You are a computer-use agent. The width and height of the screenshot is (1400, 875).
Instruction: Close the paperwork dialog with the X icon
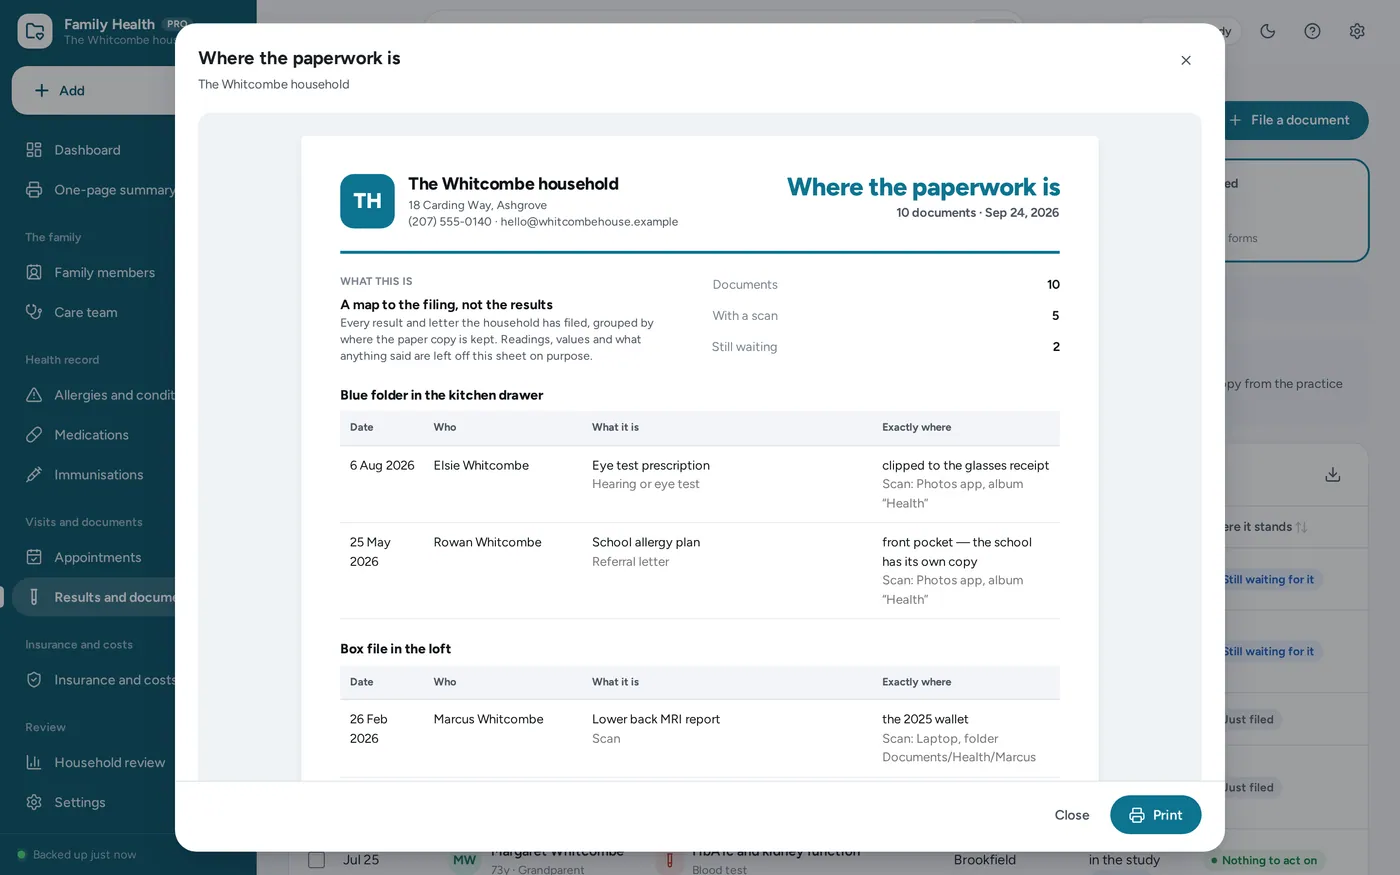[1186, 60]
